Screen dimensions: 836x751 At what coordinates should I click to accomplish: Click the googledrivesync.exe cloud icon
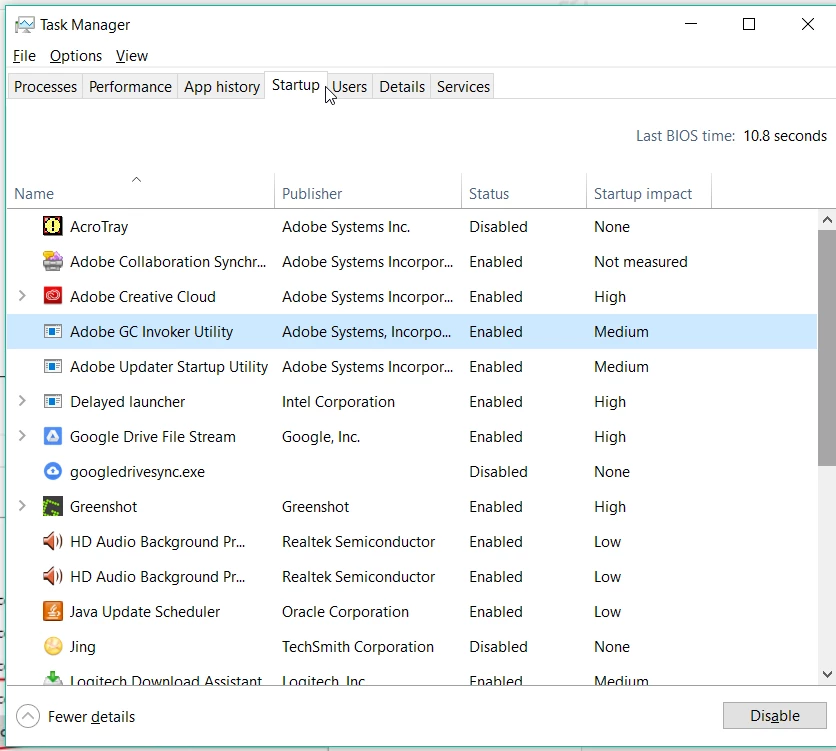coord(52,471)
